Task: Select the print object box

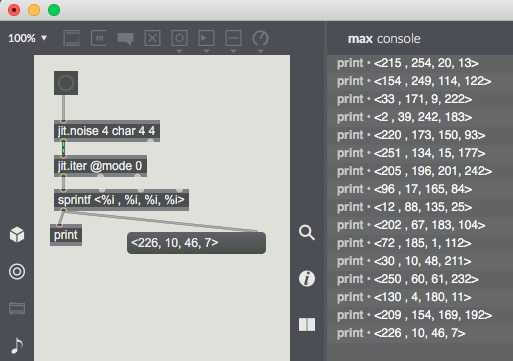Action: 66,235
